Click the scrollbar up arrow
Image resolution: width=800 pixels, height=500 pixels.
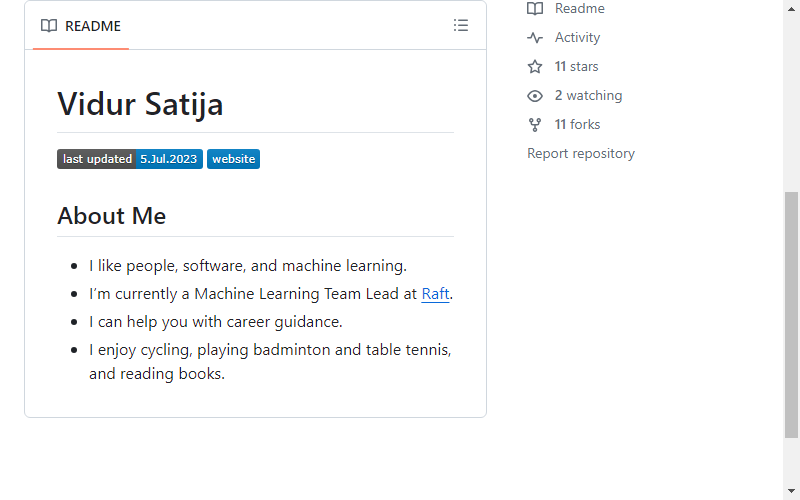click(791, 8)
